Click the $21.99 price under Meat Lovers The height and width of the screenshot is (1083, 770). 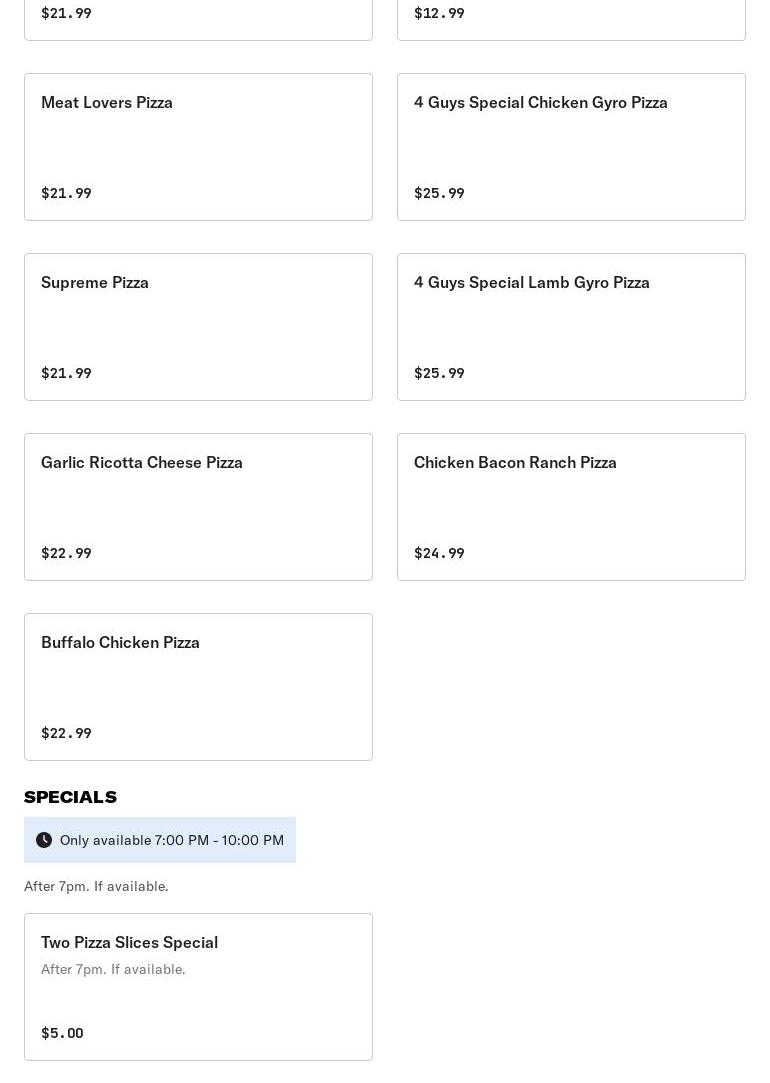pyautogui.click(x=66, y=193)
